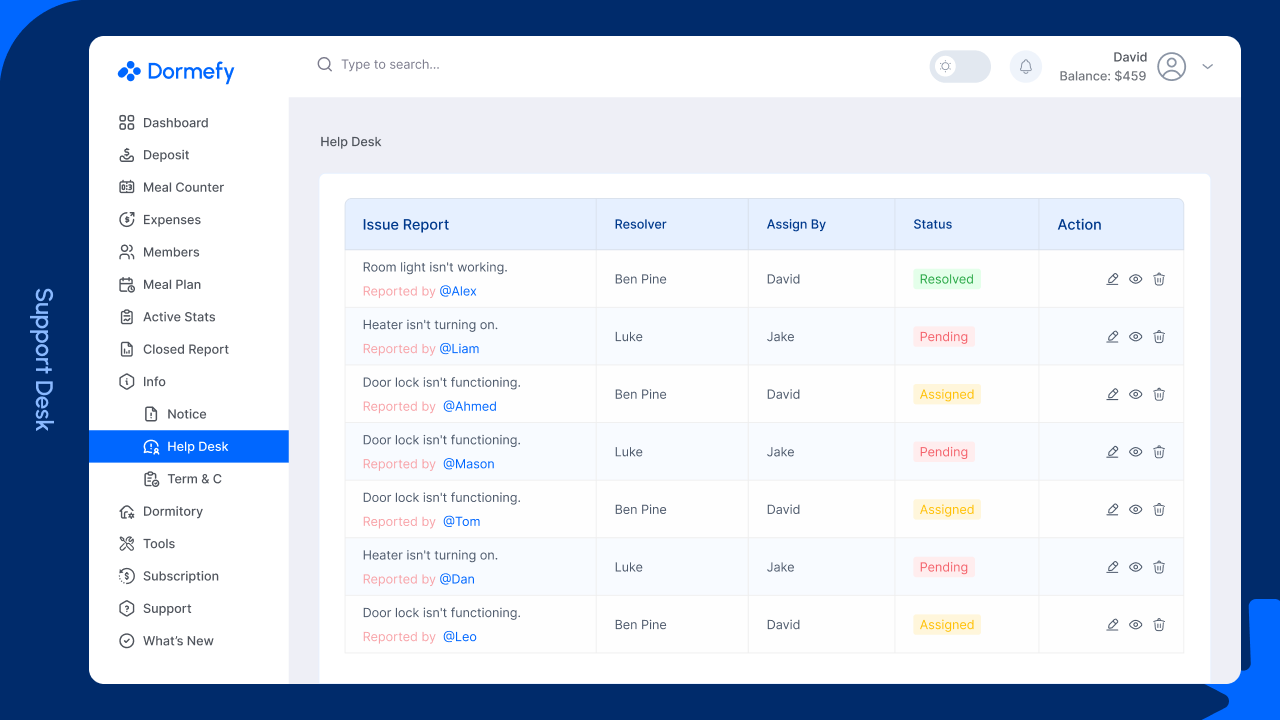View the Room light issue by Alex

1135,279
